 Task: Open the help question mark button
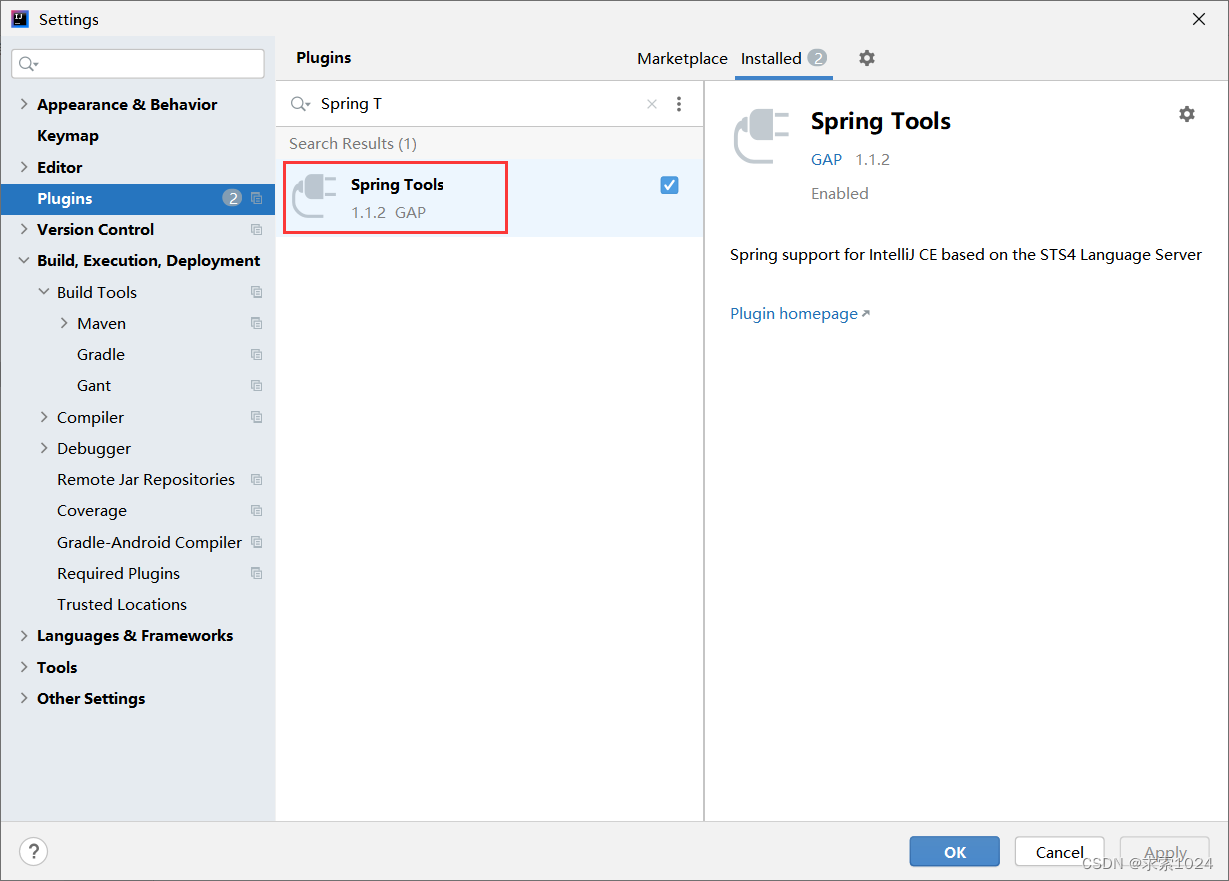point(34,852)
